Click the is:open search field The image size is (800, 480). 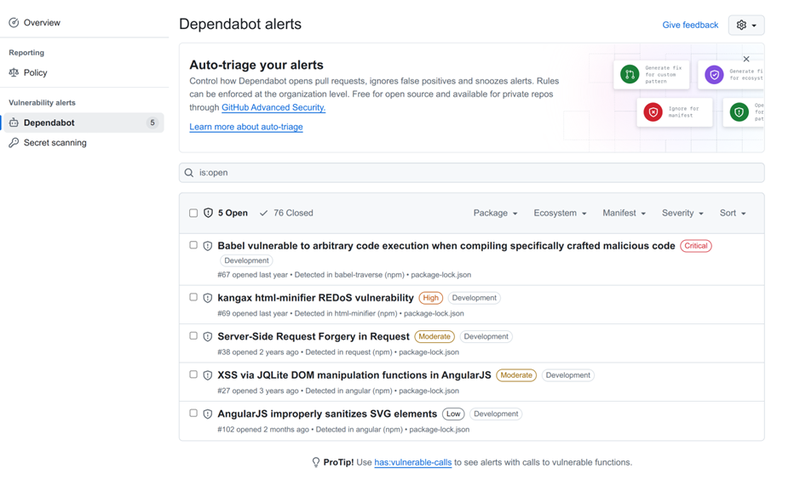471,173
